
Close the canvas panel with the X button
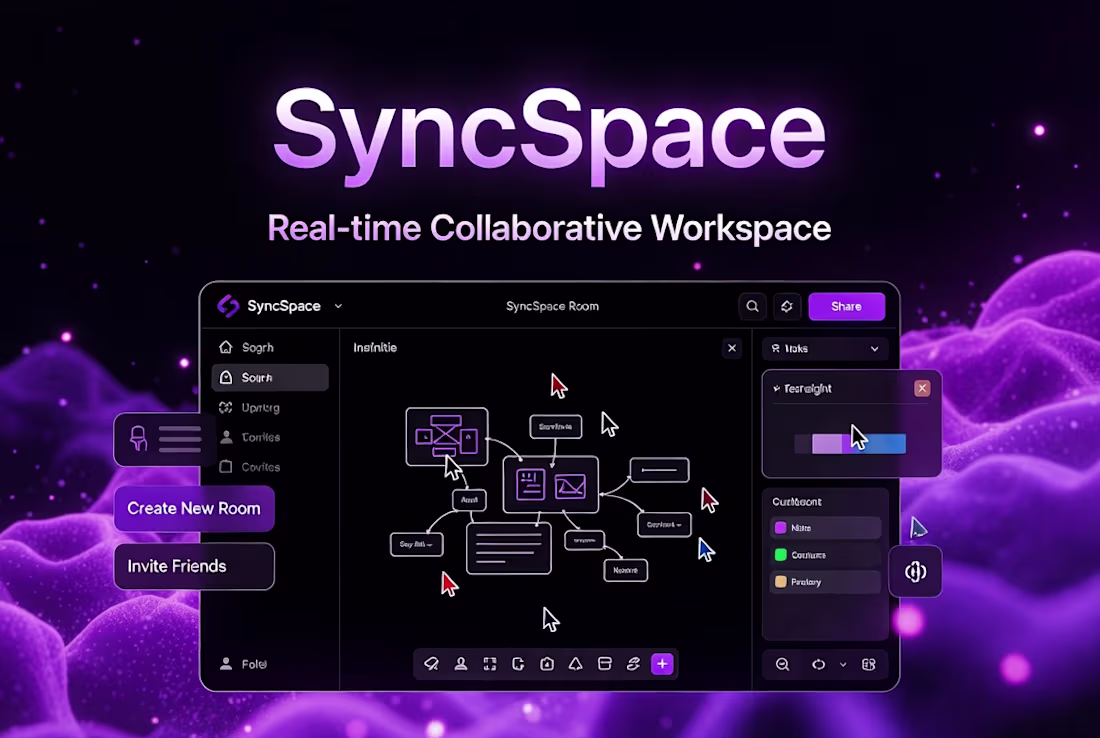point(732,348)
